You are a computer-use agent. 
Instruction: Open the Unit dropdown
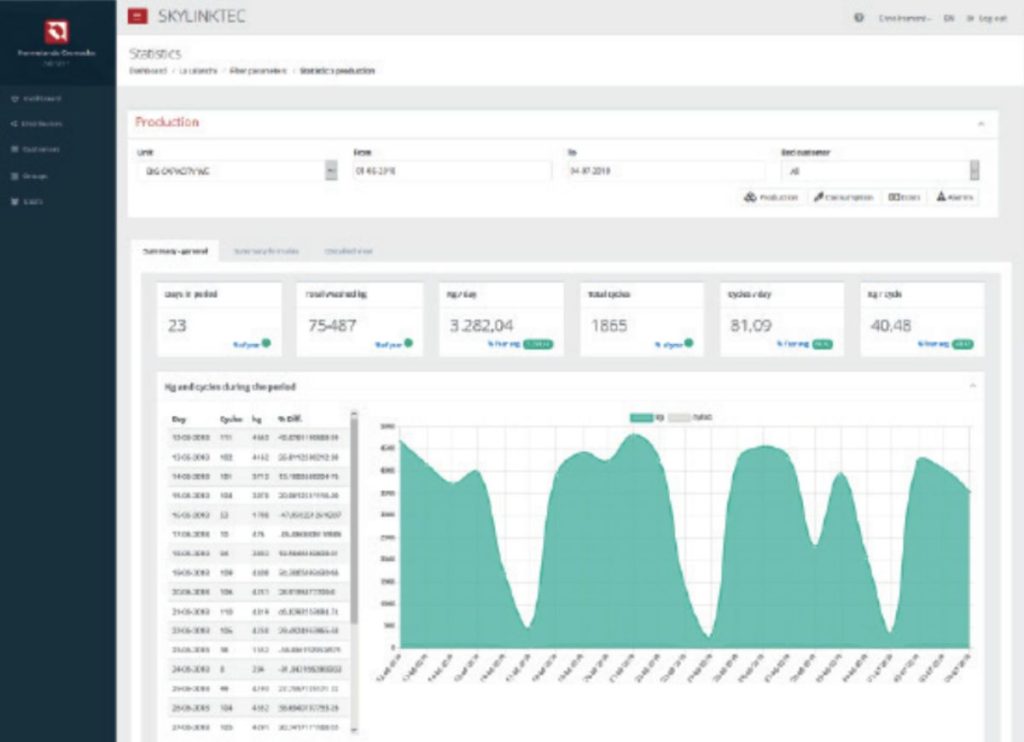[237, 171]
